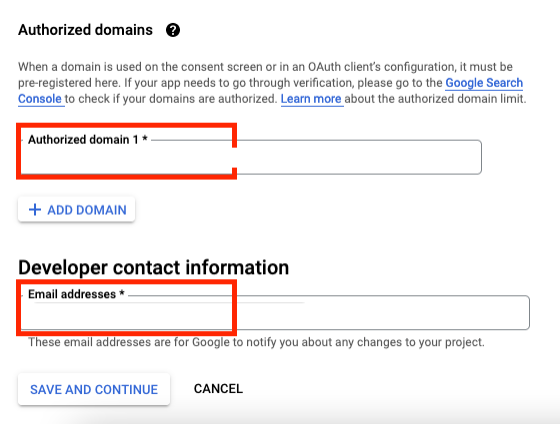Focus the Authorized domain 1 input field
The width and height of the screenshot is (560, 424).
click(x=251, y=157)
